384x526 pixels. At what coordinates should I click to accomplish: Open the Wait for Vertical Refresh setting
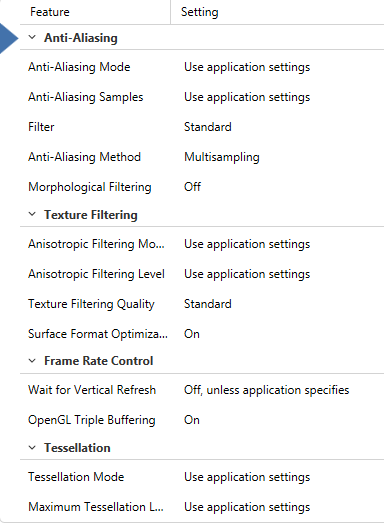point(267,390)
